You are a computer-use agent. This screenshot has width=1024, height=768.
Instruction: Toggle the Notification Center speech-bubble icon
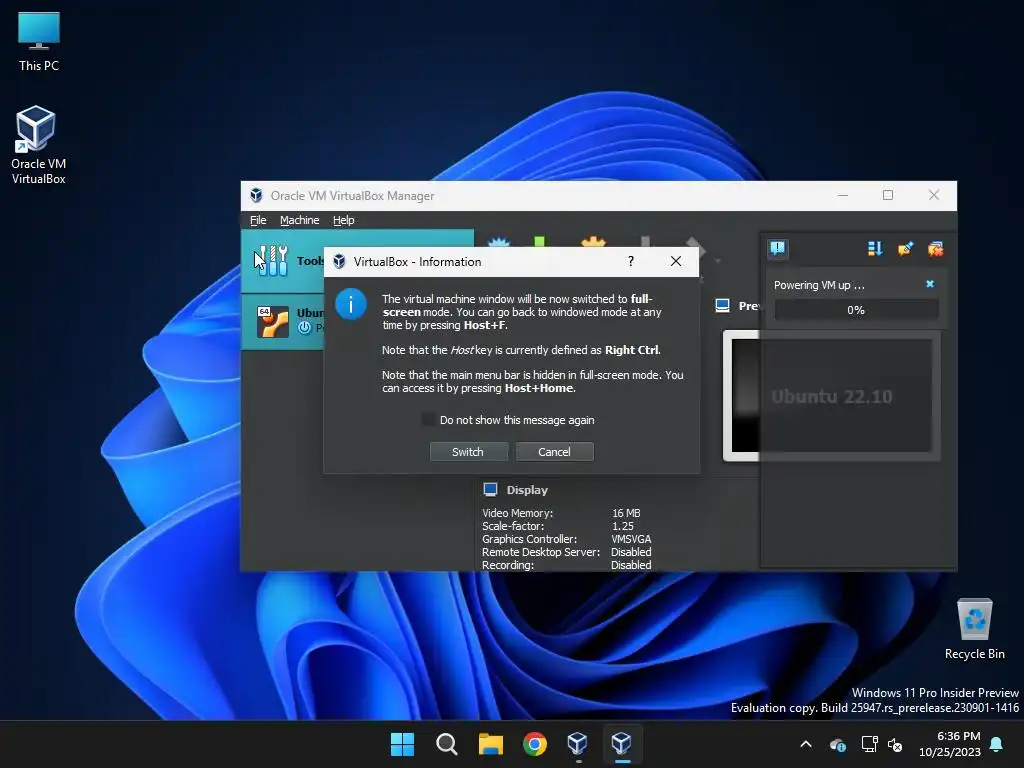point(778,248)
